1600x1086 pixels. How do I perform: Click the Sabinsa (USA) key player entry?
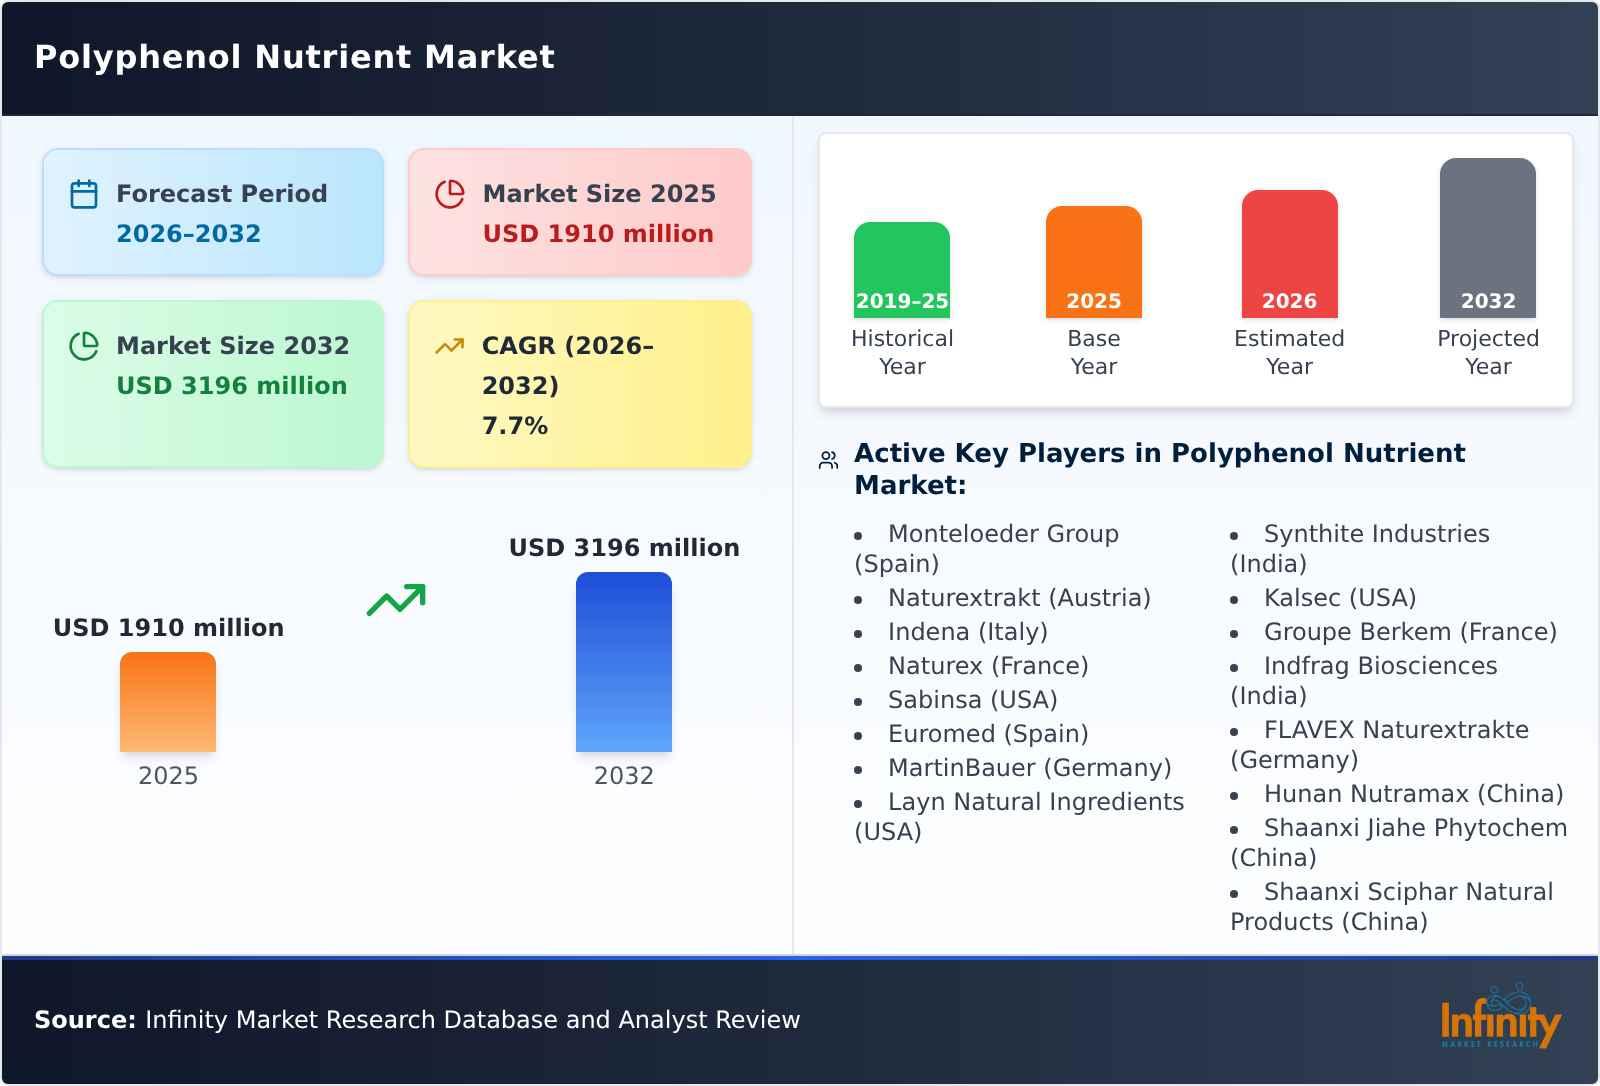click(x=971, y=699)
